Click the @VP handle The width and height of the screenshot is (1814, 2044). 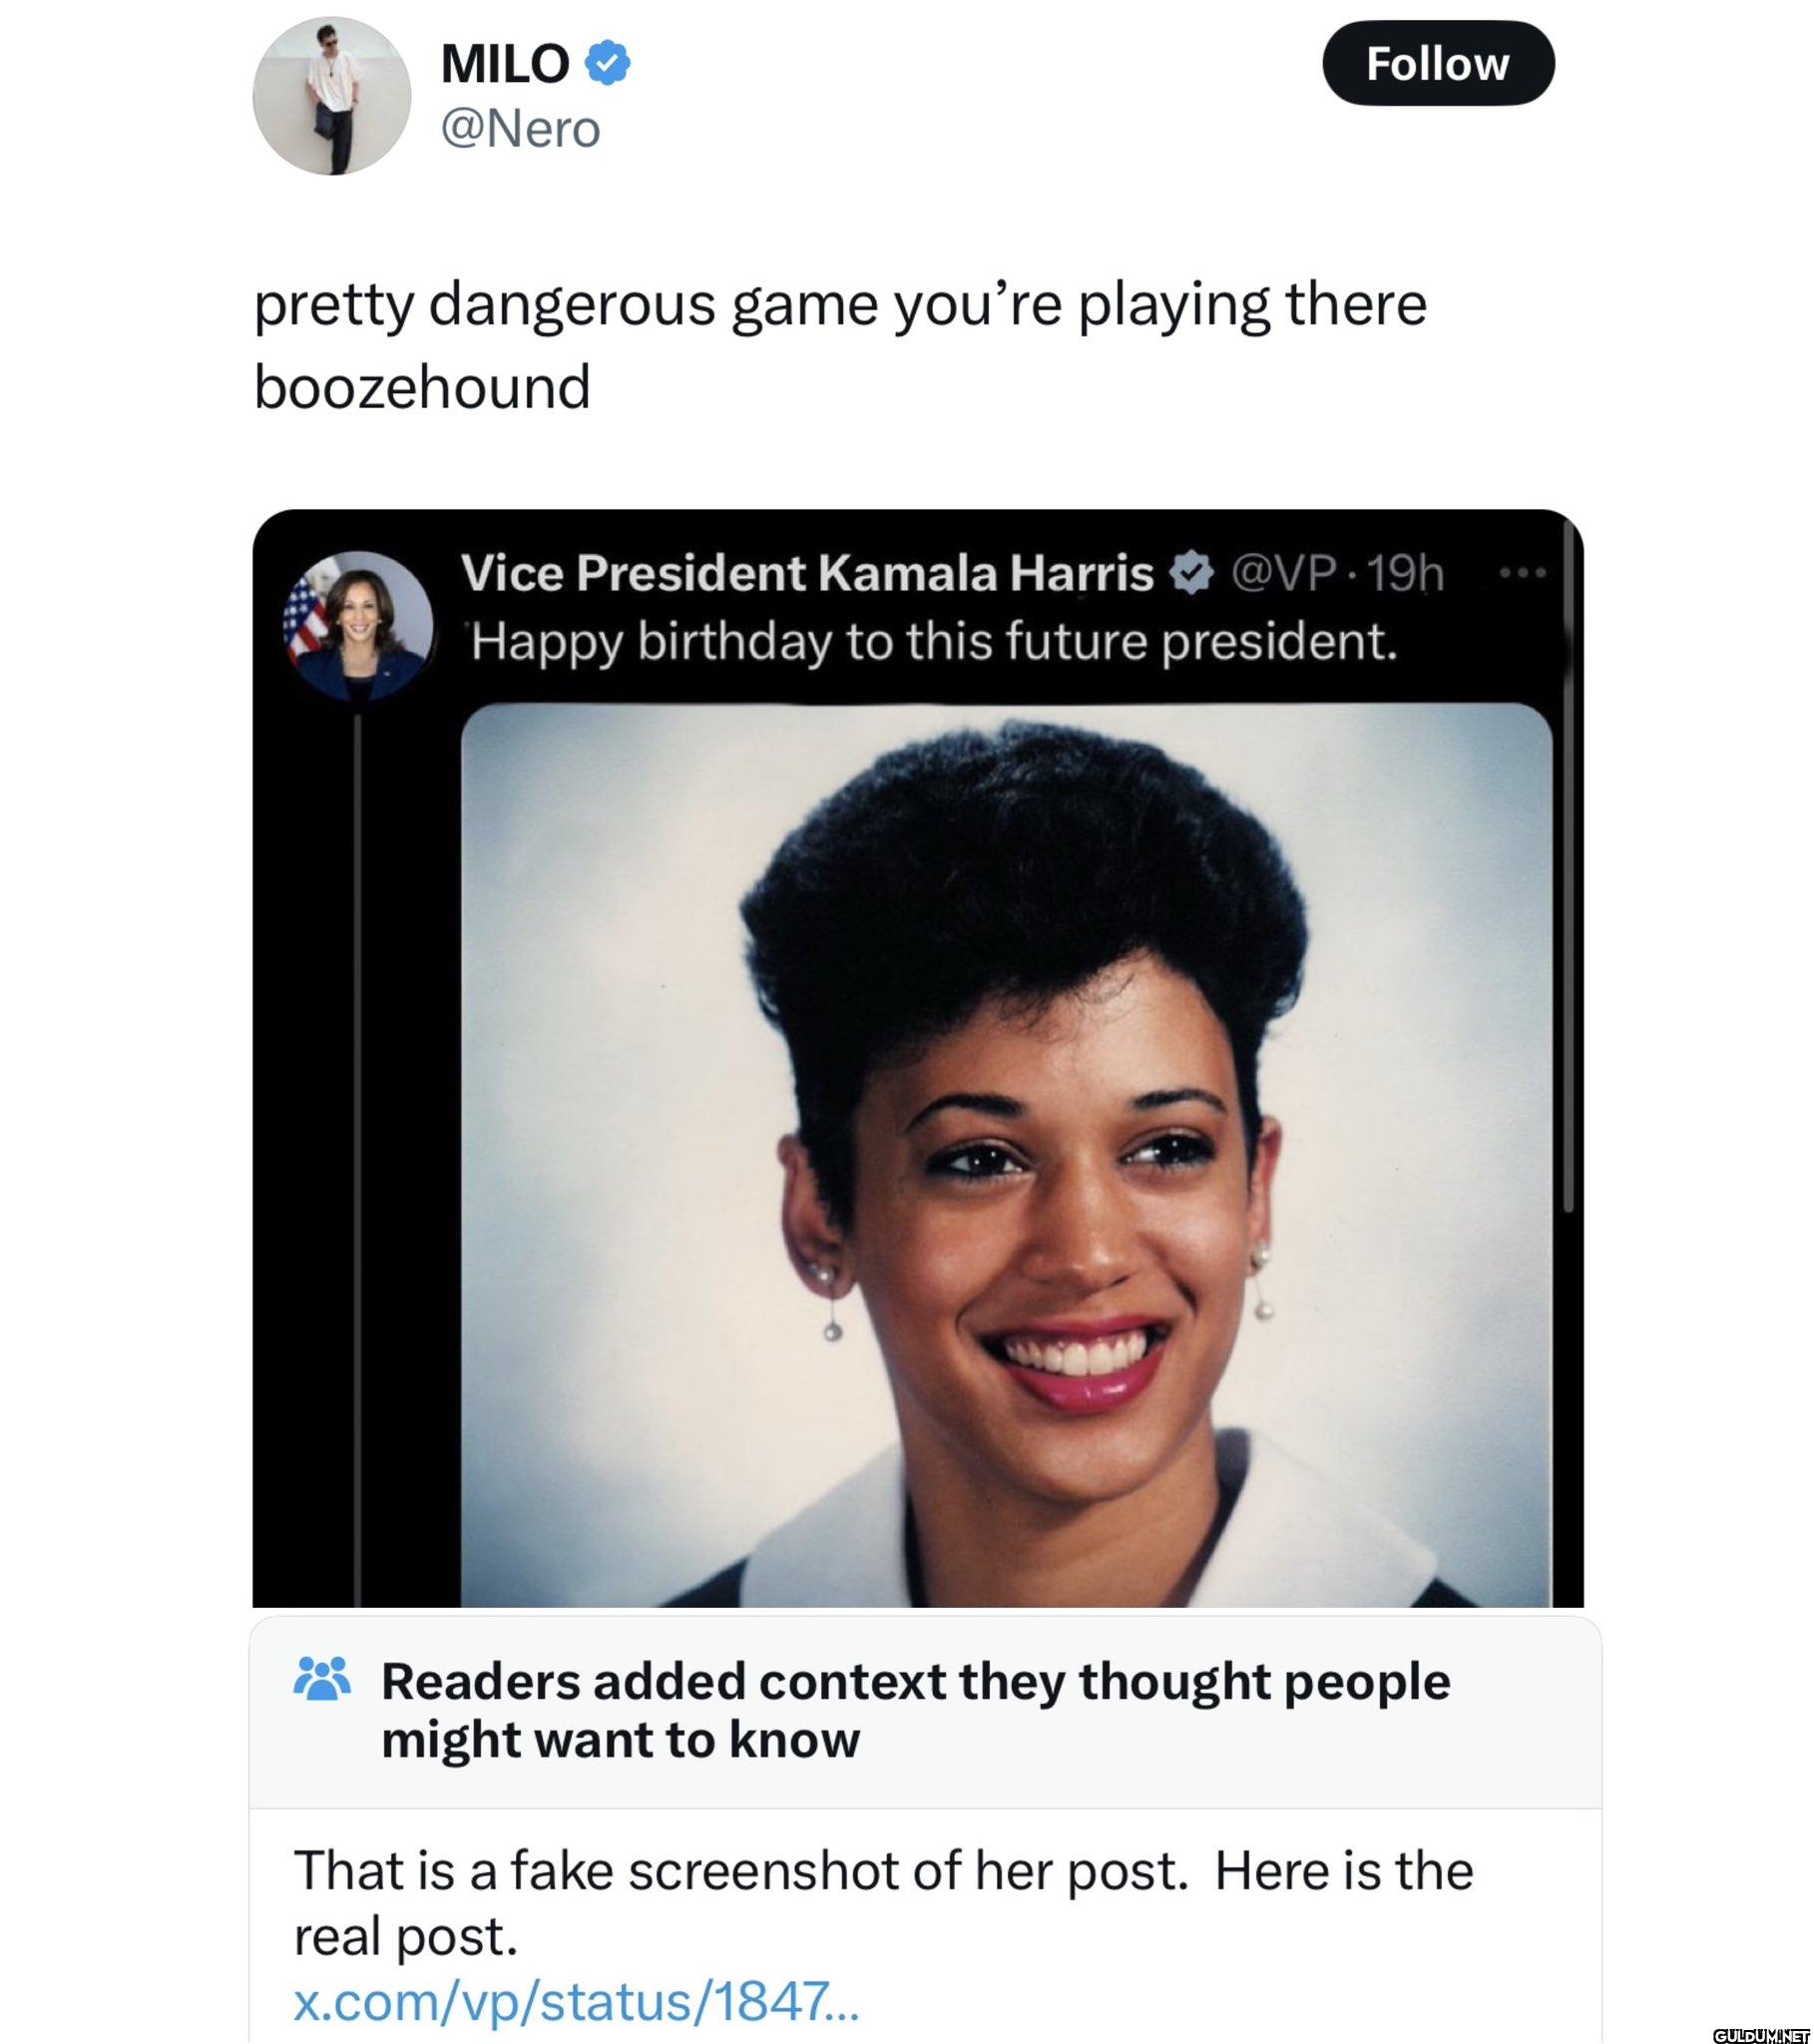click(x=1283, y=573)
